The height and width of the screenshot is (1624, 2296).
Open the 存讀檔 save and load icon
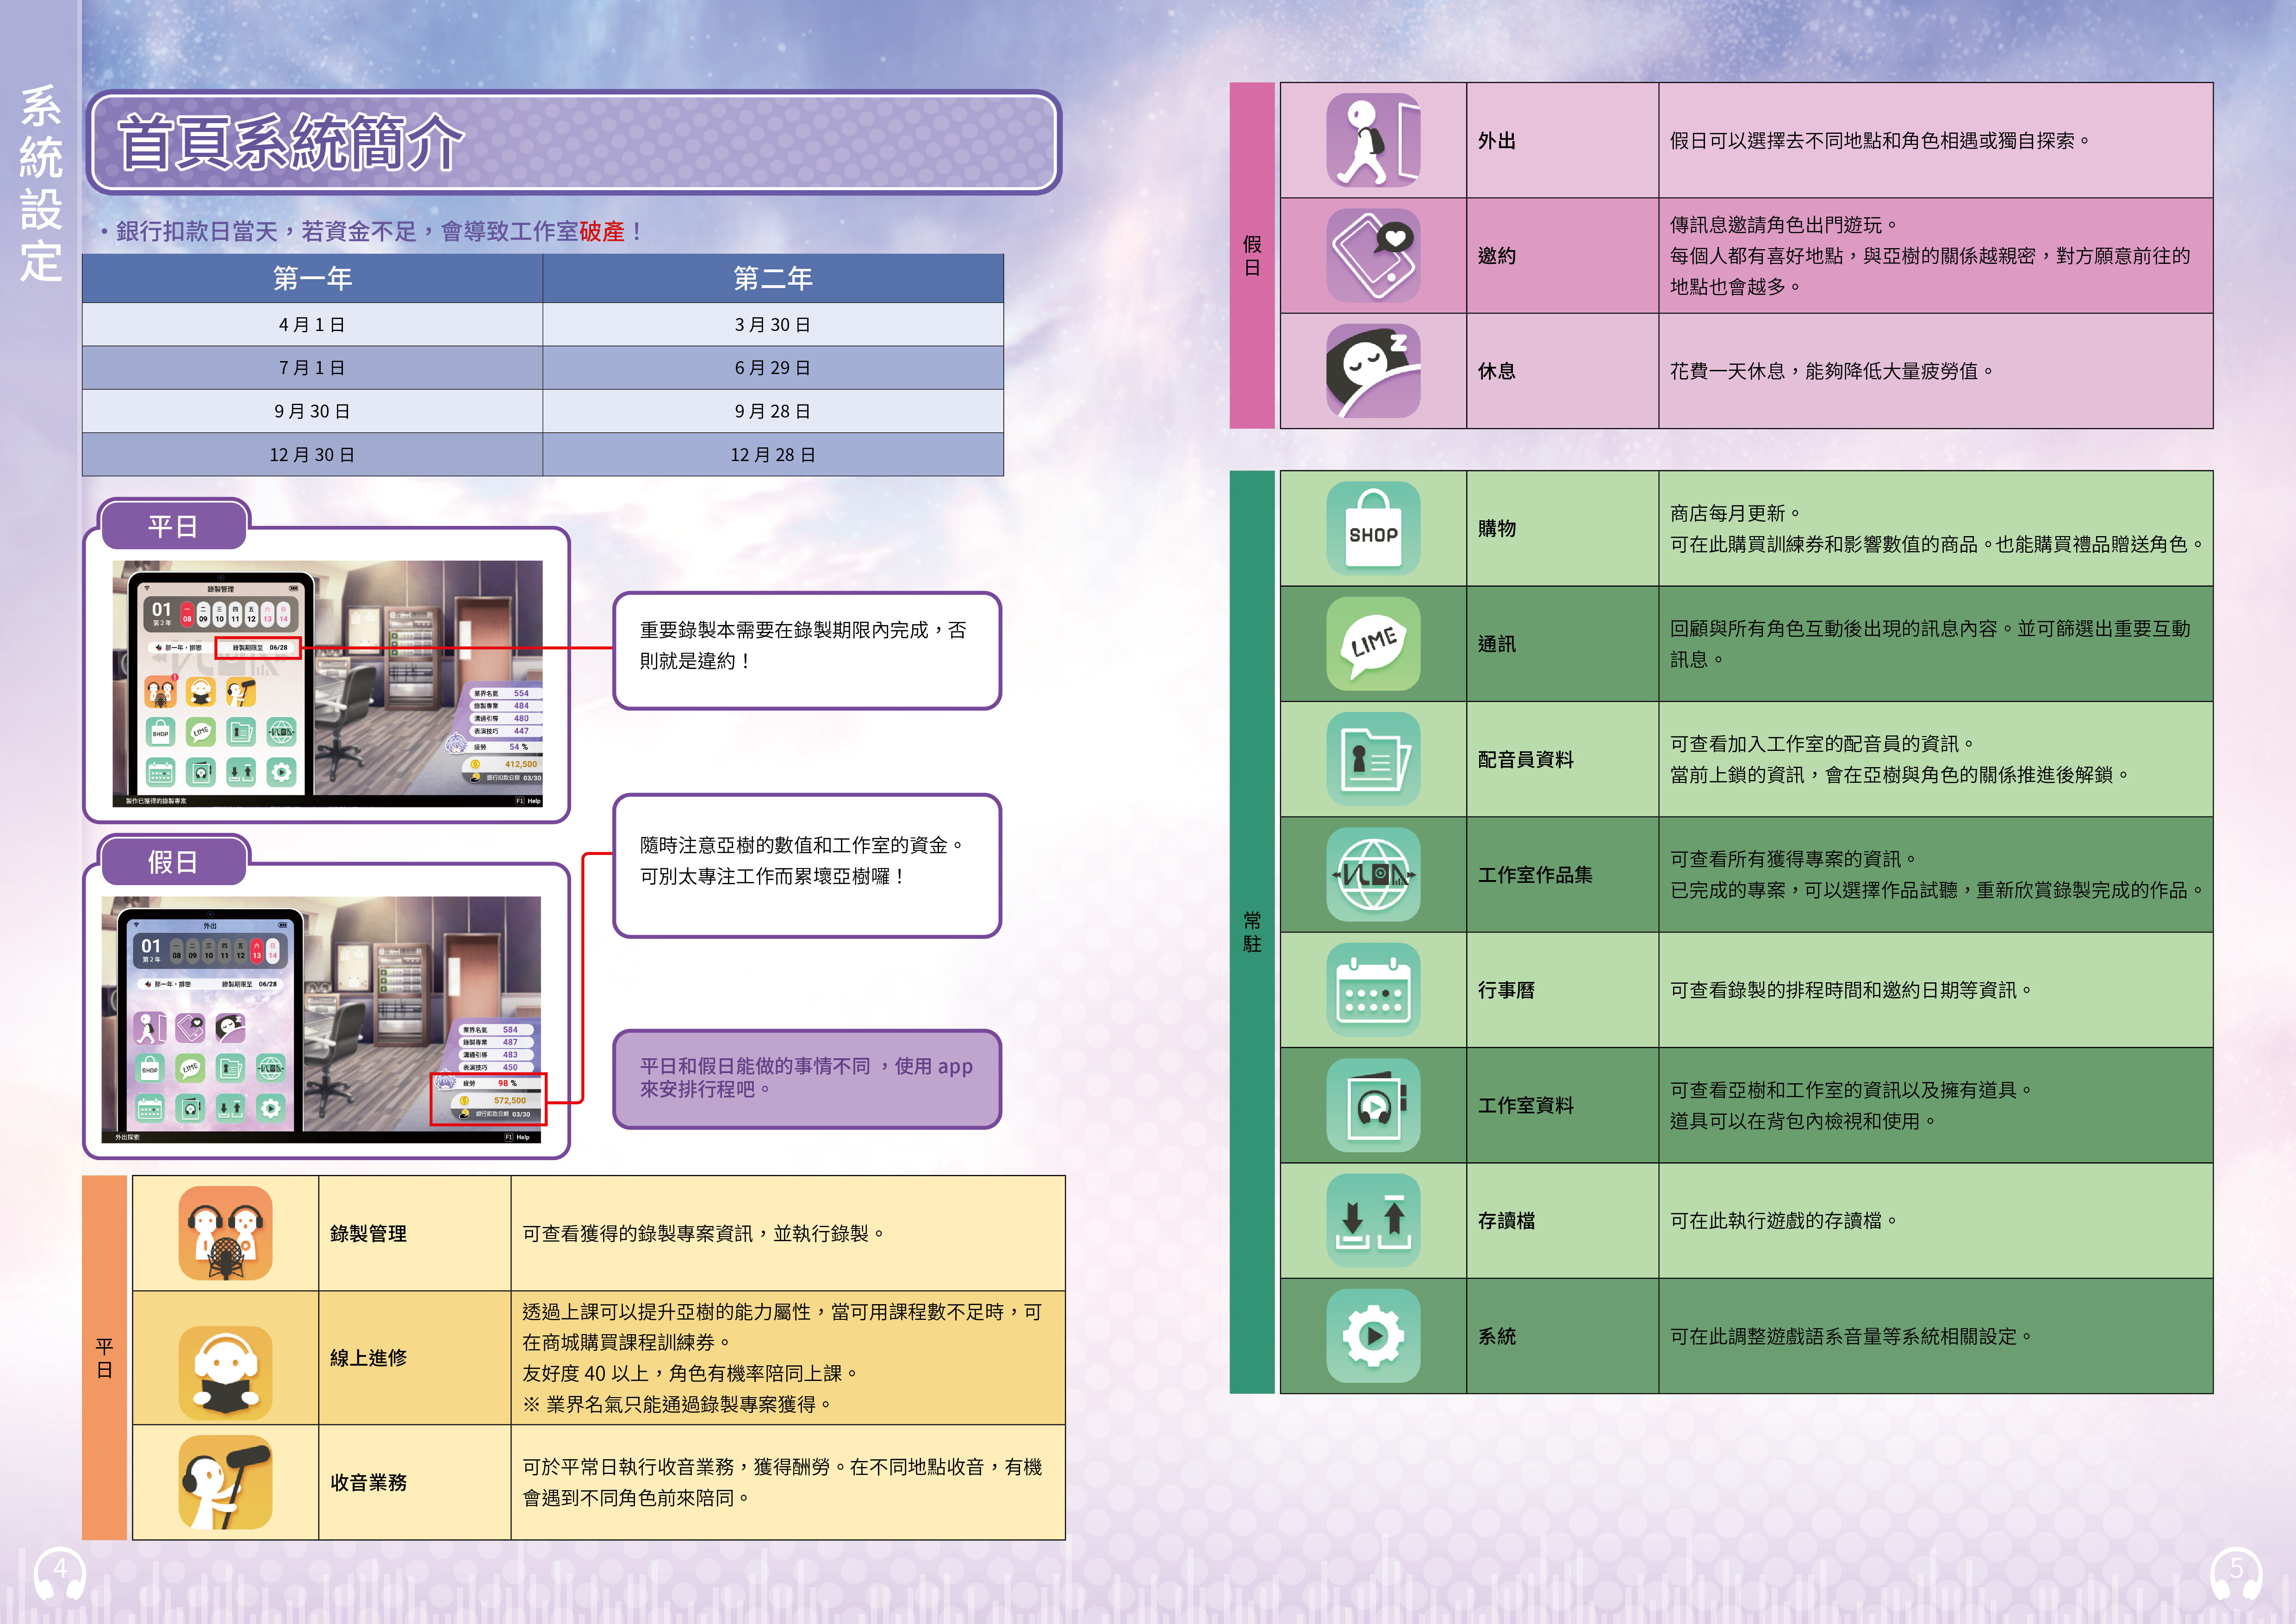coord(1375,1220)
